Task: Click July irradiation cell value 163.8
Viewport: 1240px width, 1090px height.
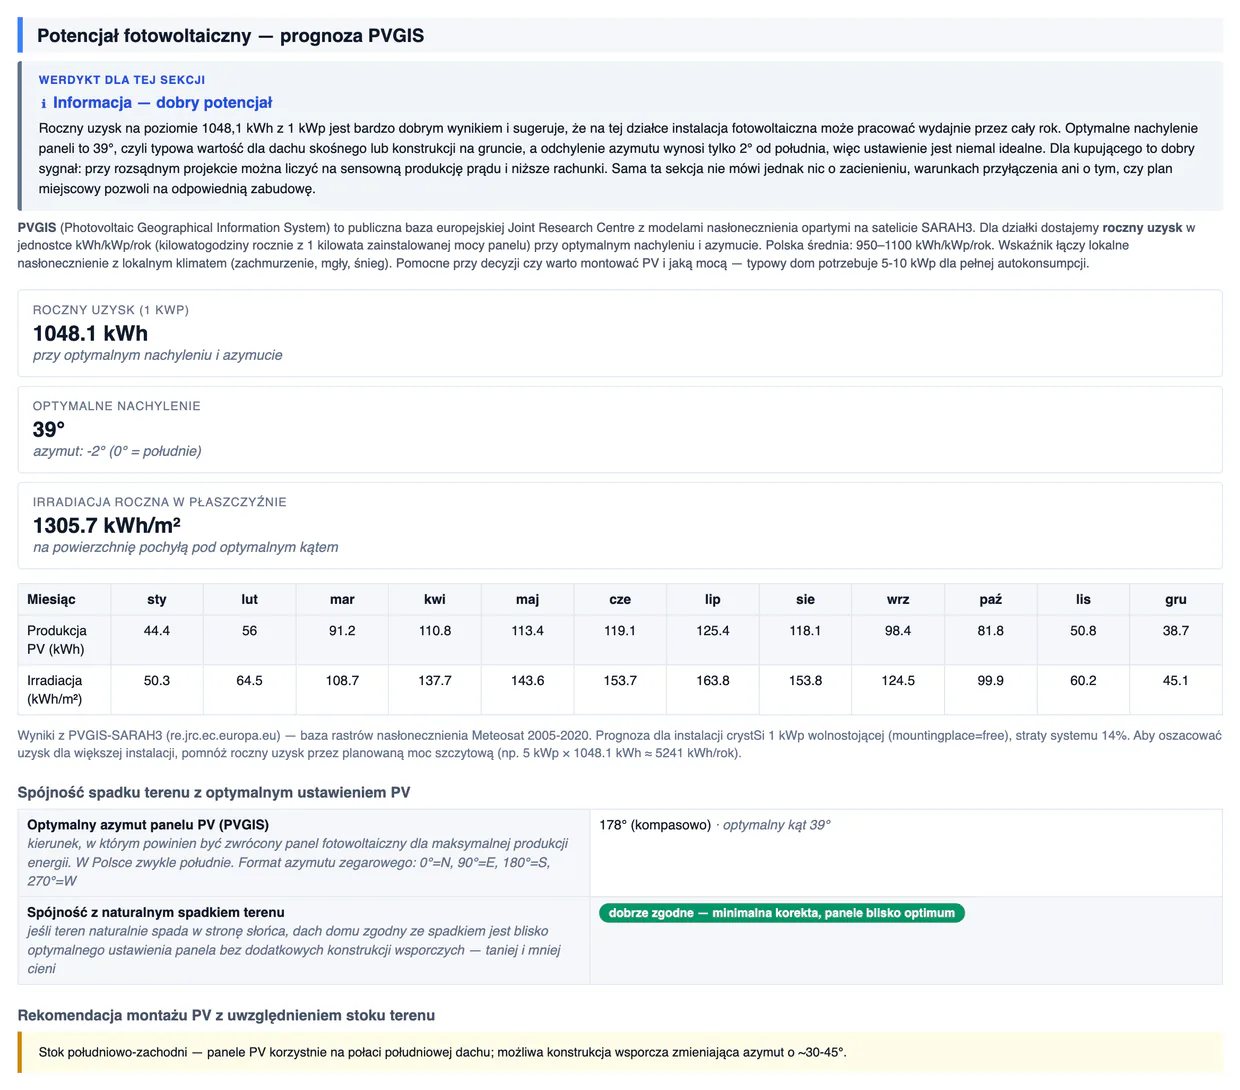Action: point(713,681)
